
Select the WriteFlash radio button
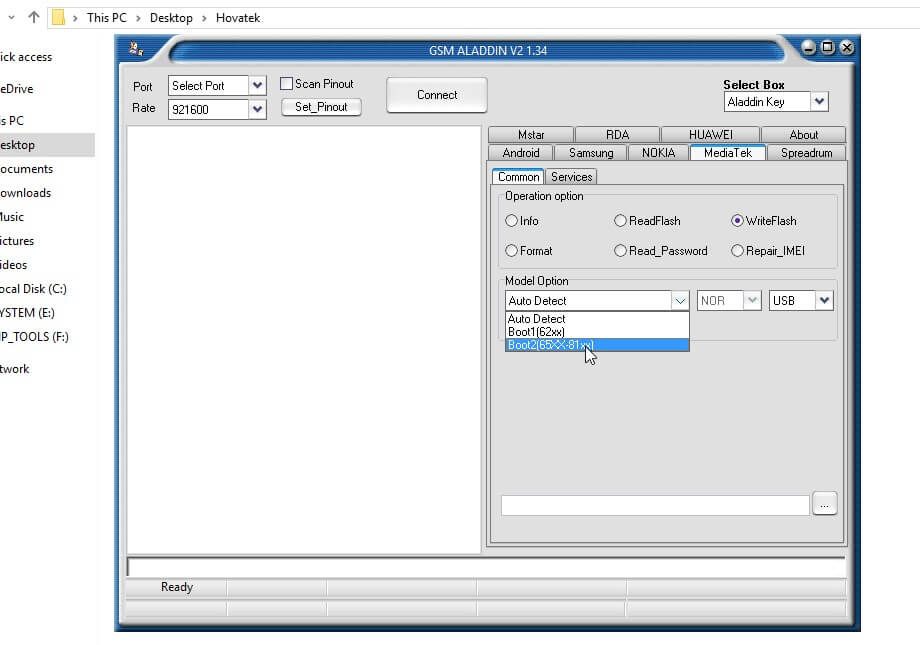pyautogui.click(x=737, y=221)
